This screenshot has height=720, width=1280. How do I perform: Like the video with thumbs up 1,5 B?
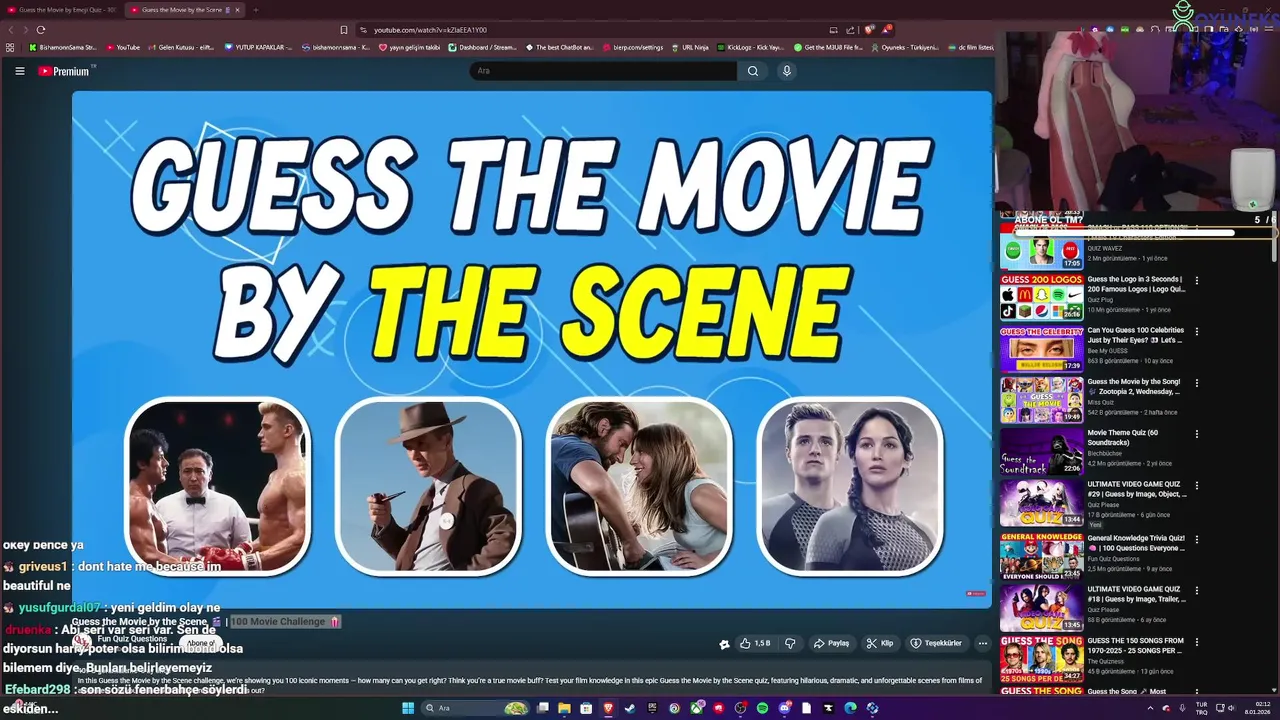(x=756, y=643)
